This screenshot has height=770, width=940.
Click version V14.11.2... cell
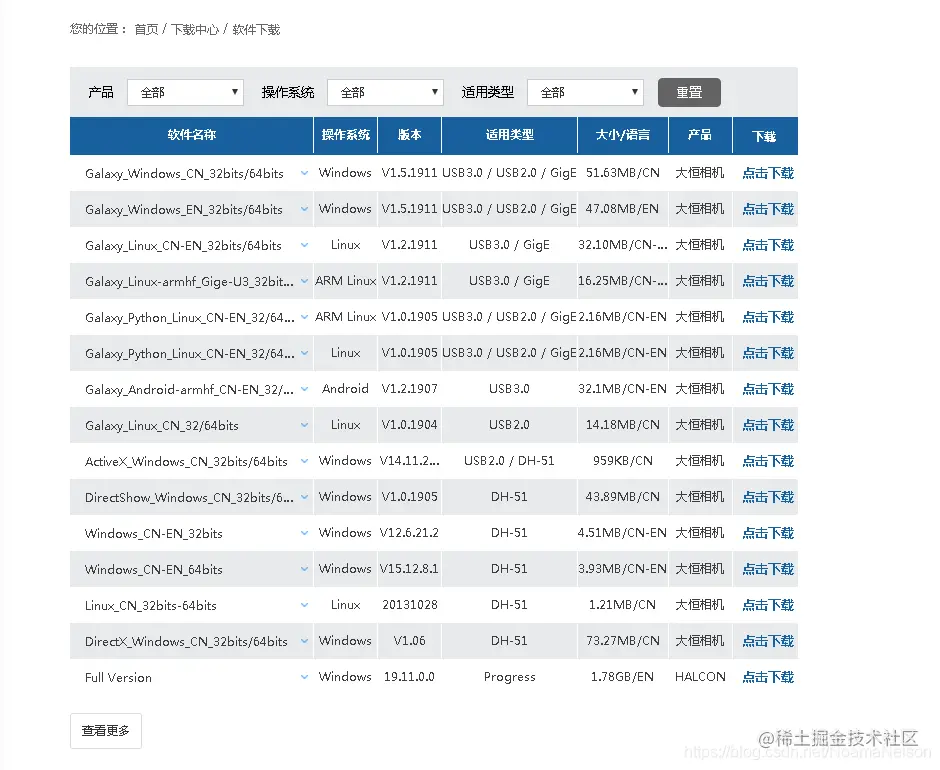409,461
